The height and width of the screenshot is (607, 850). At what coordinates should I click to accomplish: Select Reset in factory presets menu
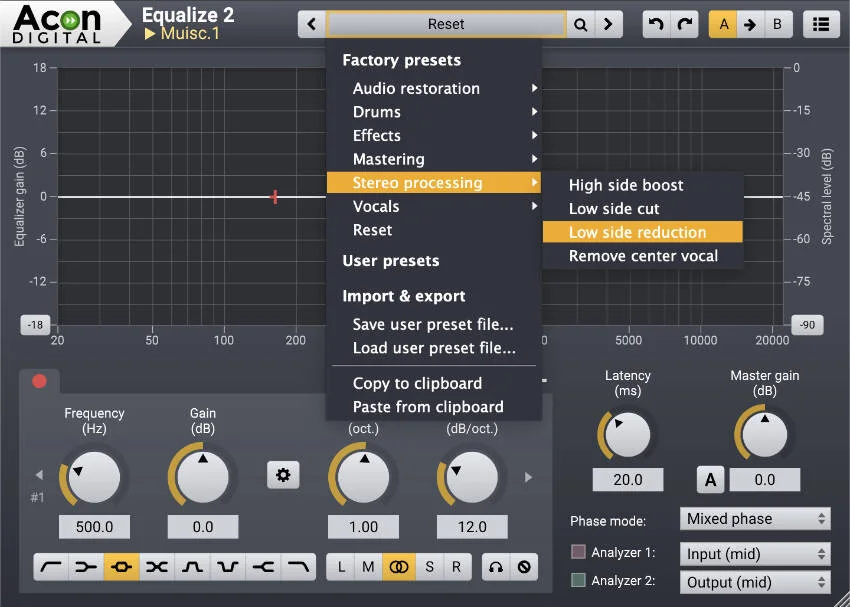(x=434, y=230)
